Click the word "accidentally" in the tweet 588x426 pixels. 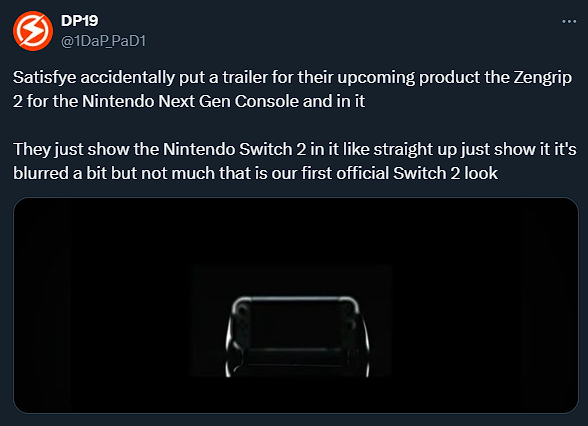(128, 78)
